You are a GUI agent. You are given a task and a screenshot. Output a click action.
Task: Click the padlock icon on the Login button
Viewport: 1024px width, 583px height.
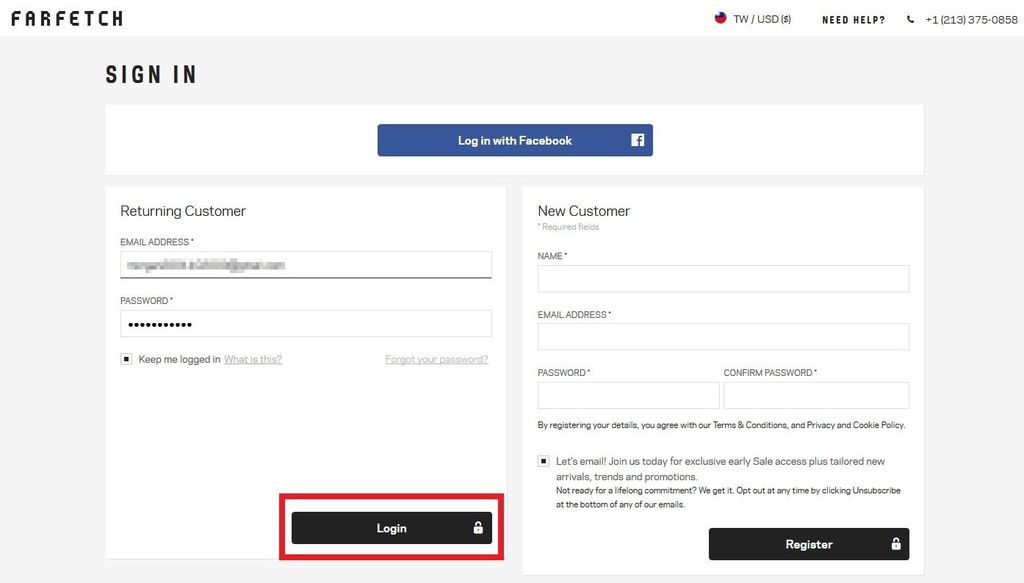pos(478,528)
